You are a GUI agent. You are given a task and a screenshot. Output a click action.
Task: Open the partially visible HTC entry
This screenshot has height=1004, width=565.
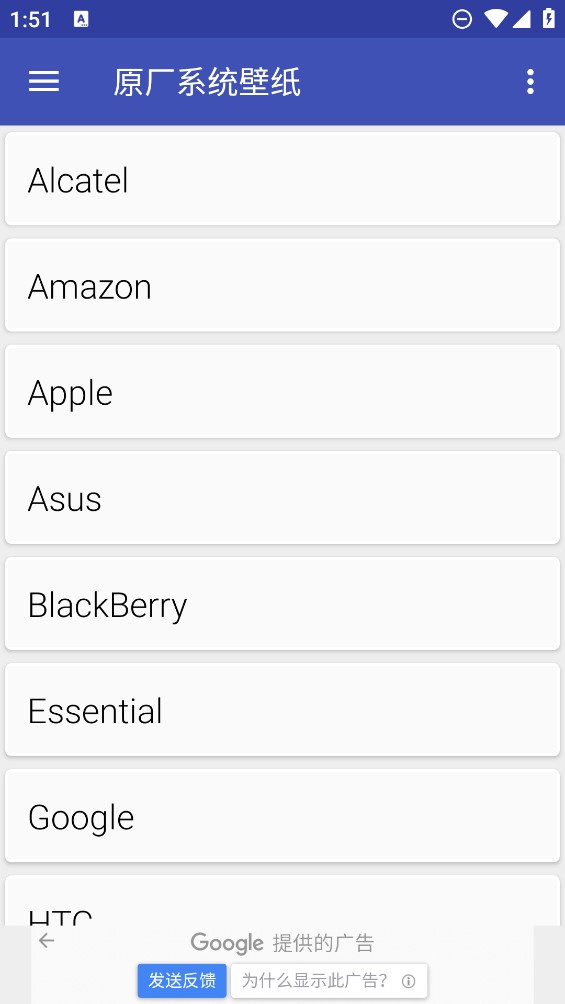click(282, 900)
